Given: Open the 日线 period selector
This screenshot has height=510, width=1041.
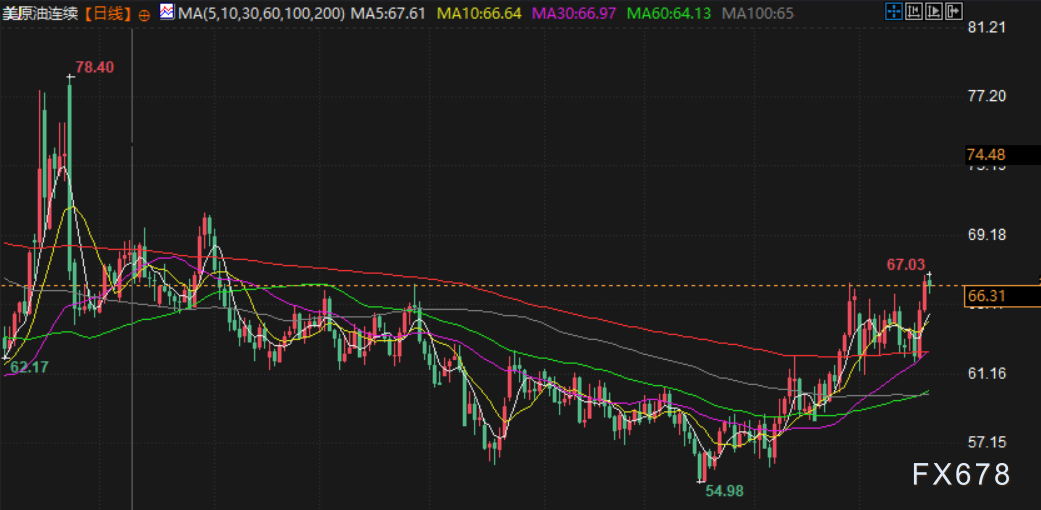Looking at the screenshot, I should click(x=108, y=15).
